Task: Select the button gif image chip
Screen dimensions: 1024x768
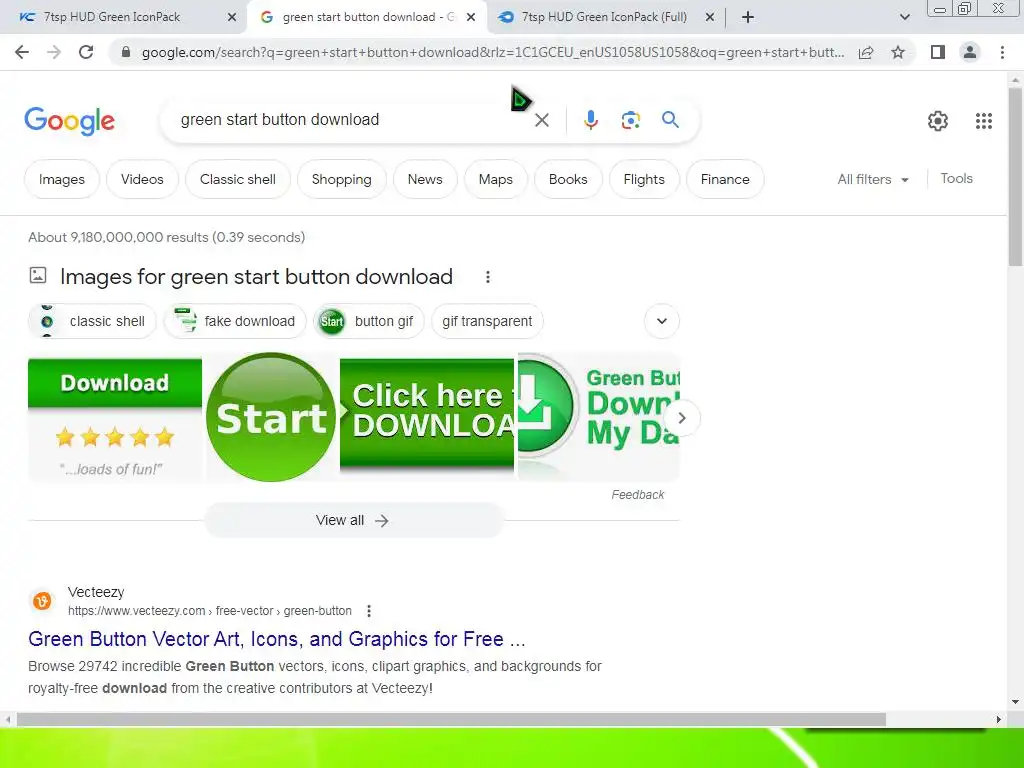Action: [x=369, y=321]
